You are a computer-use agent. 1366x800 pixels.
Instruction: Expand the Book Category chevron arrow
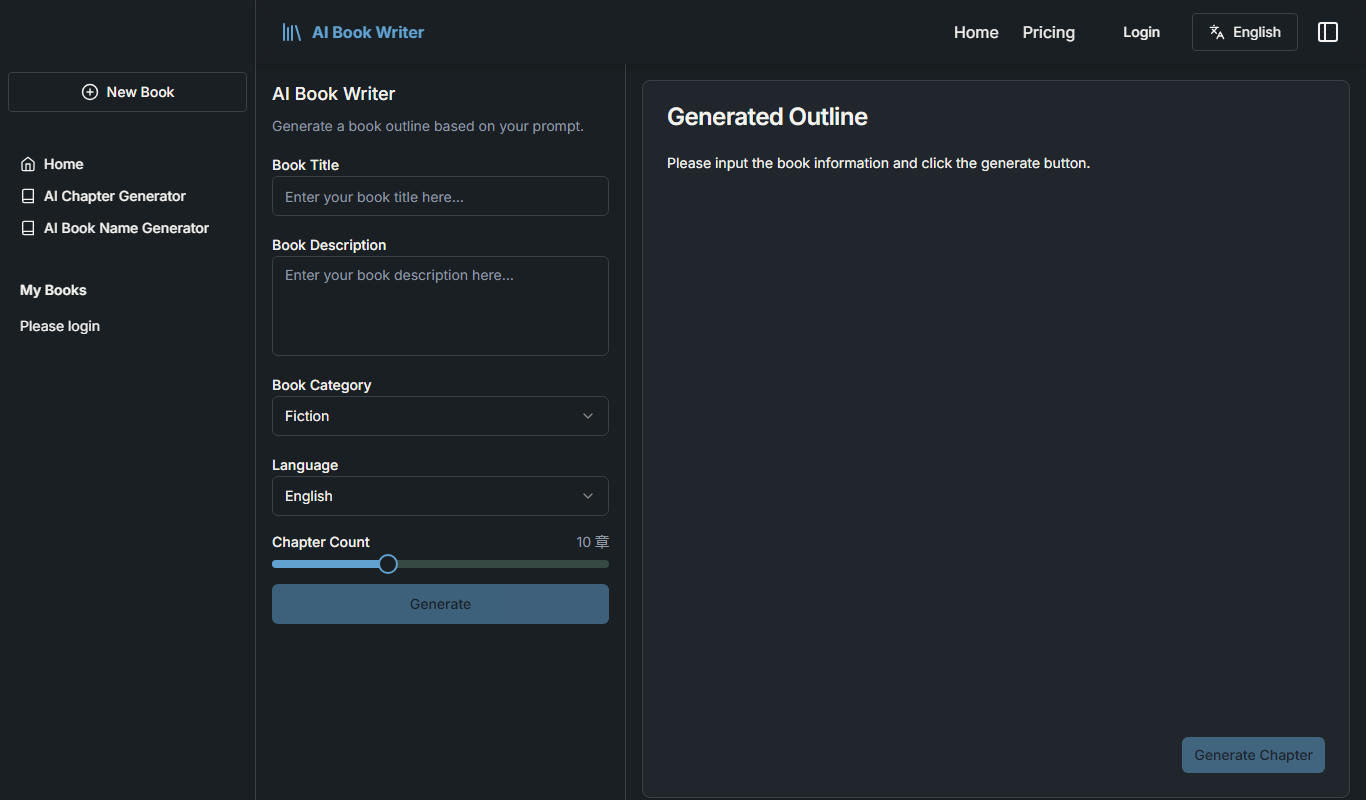pos(588,416)
